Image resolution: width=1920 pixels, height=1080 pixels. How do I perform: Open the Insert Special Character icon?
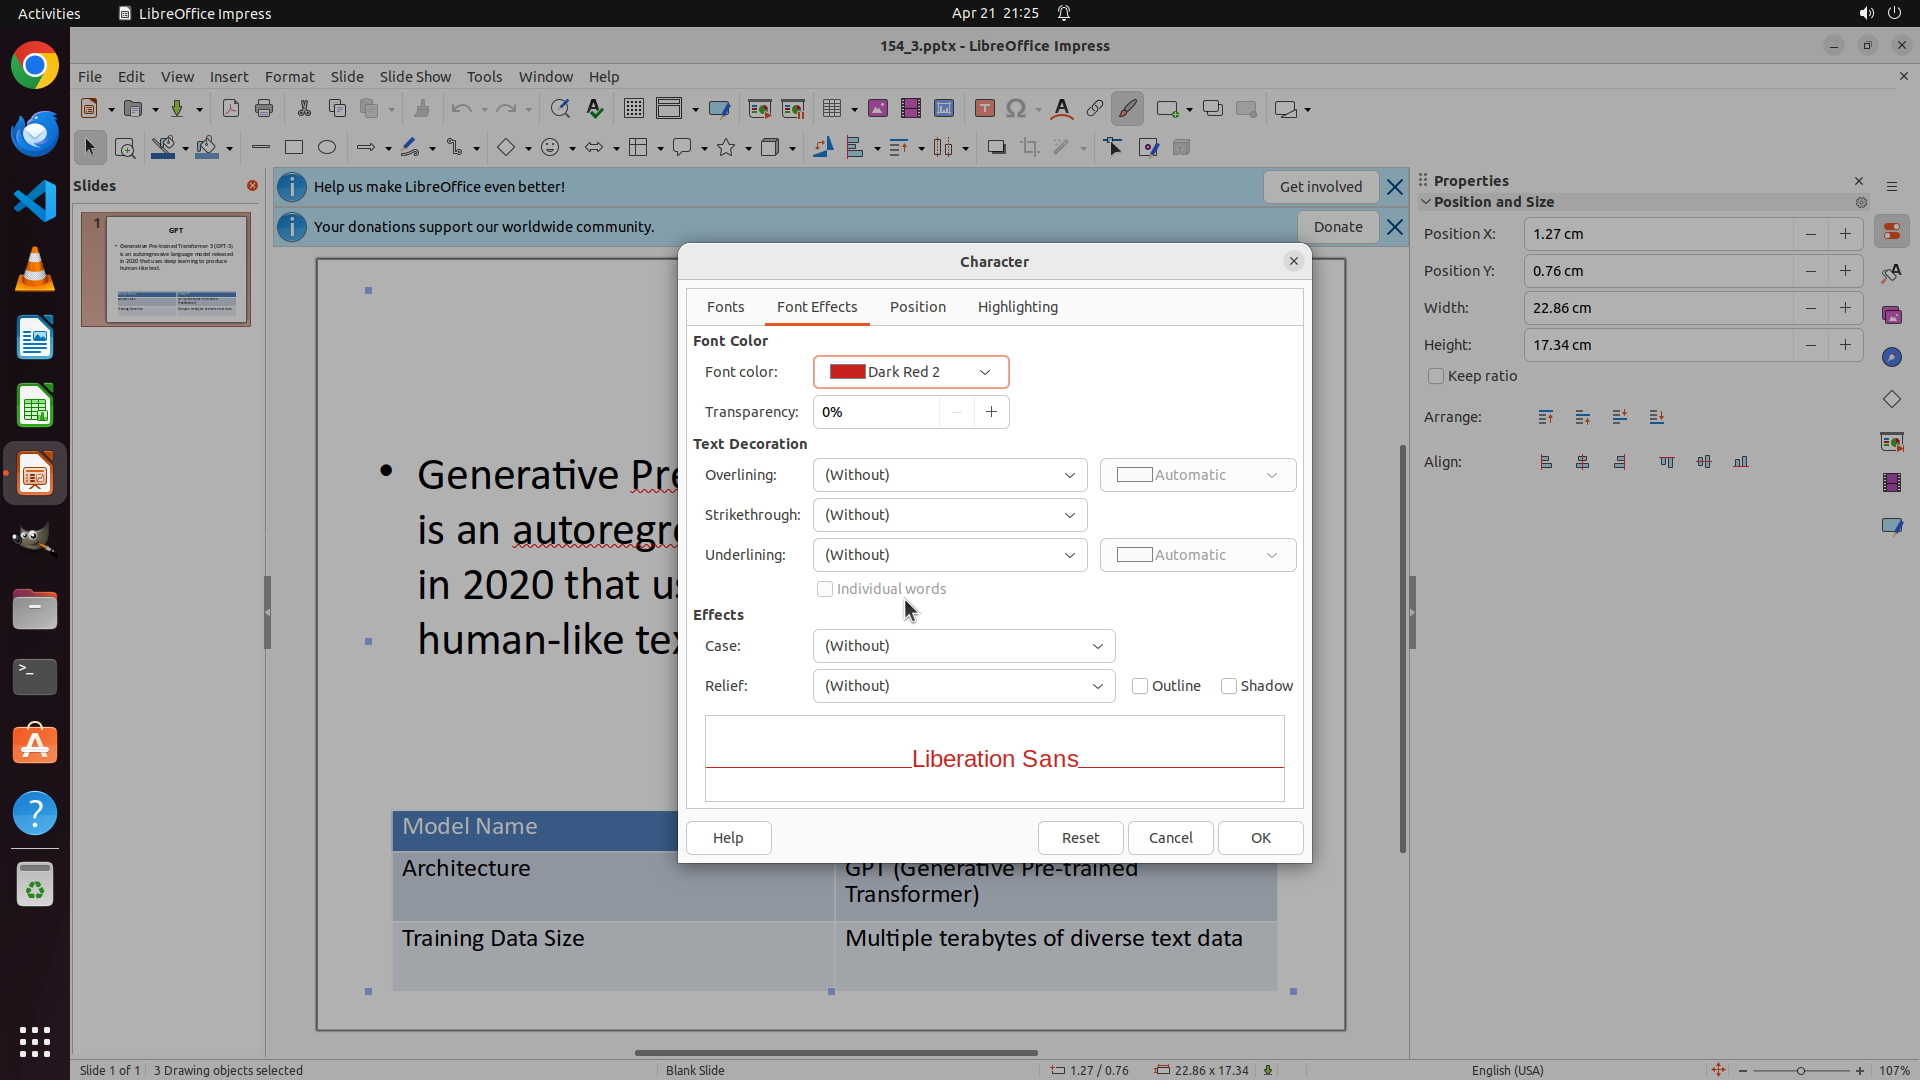click(1016, 109)
